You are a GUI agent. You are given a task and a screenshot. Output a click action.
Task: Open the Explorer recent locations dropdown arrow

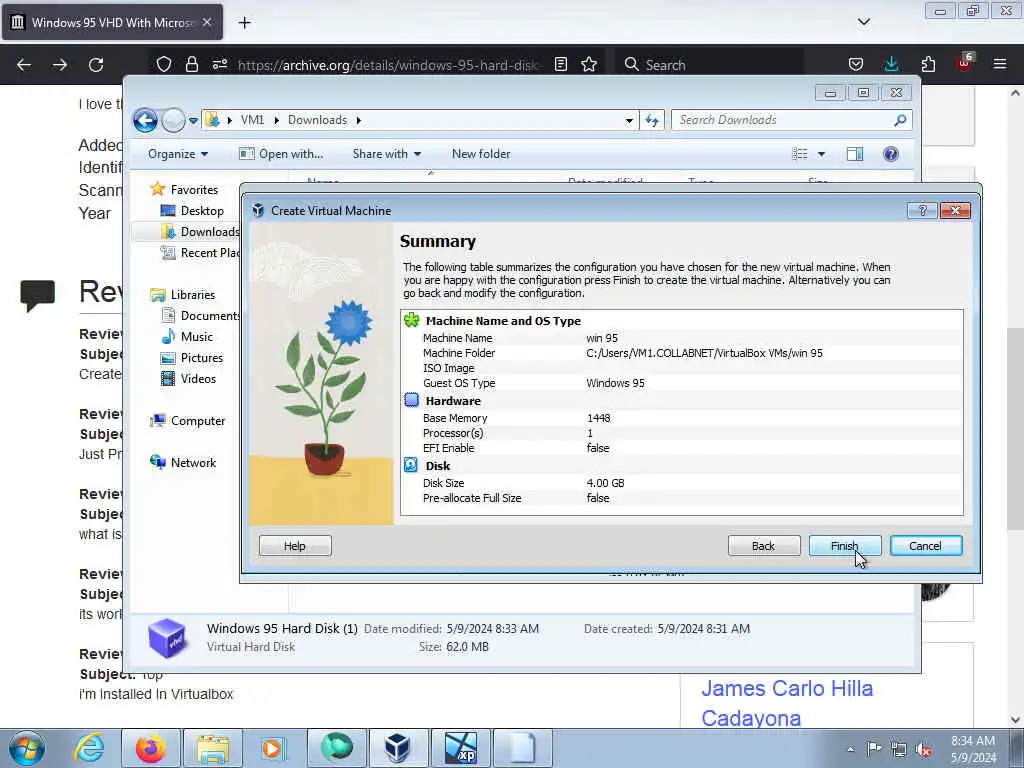[193, 120]
